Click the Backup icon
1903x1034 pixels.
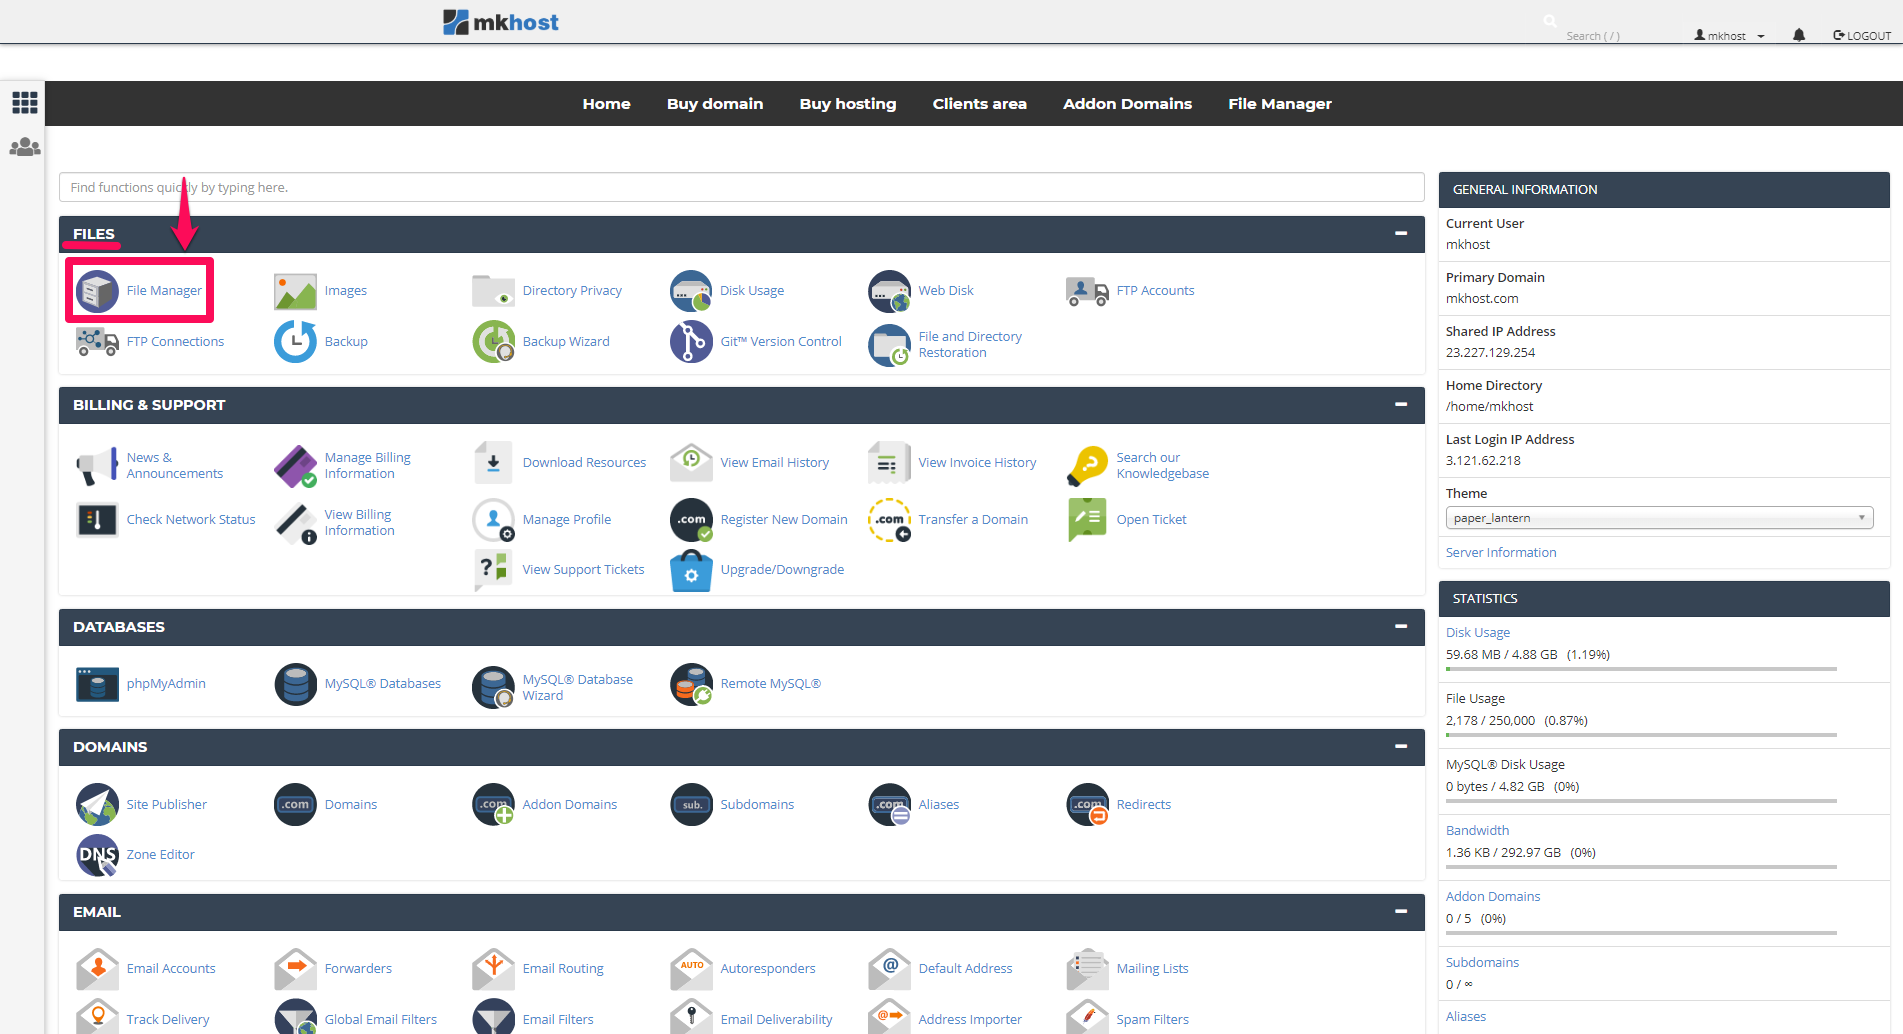coord(295,342)
